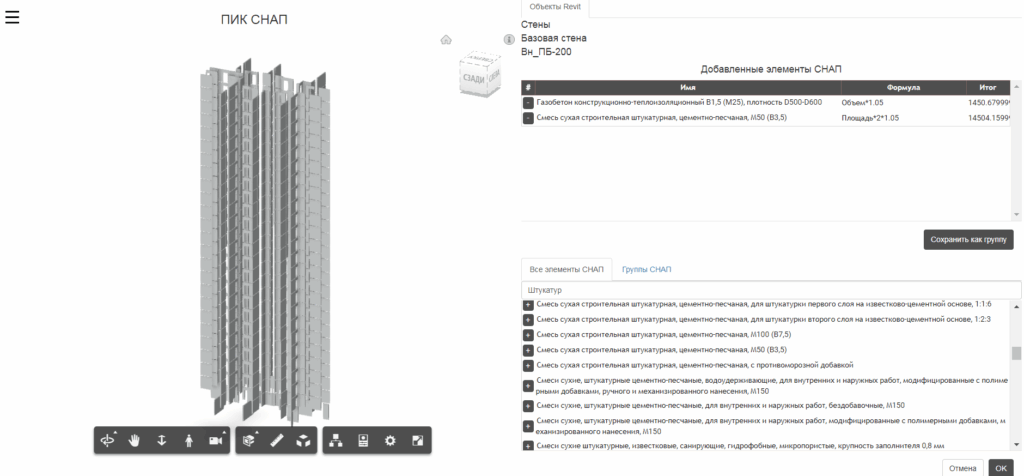The width and height of the screenshot is (1024, 476).
Task: Switch to Все элементы СНАП tab
Action: tap(566, 269)
